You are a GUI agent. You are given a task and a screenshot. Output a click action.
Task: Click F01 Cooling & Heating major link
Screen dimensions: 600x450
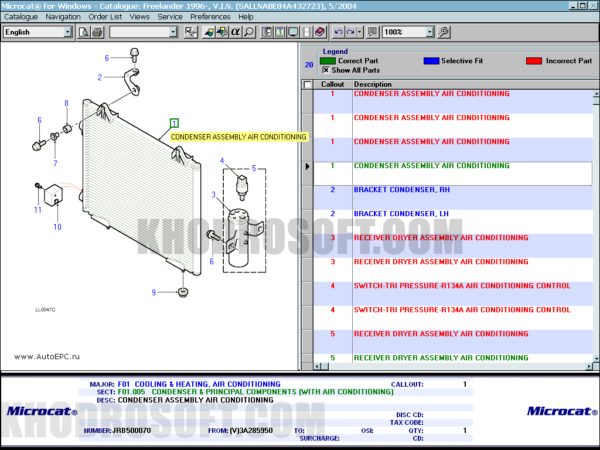click(x=199, y=384)
